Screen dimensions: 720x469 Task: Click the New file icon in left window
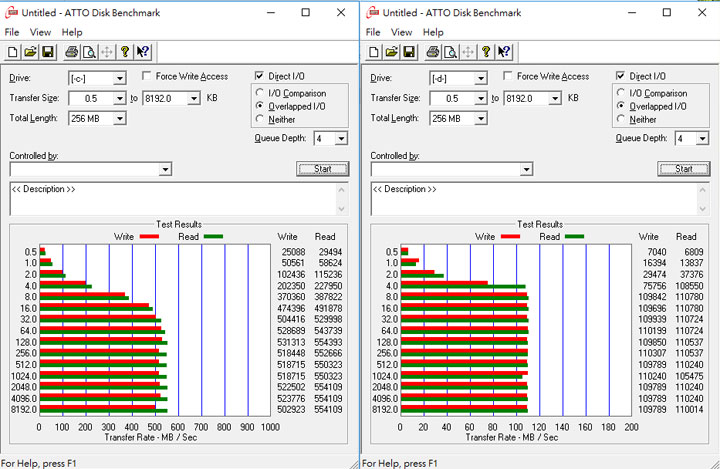[x=12, y=52]
